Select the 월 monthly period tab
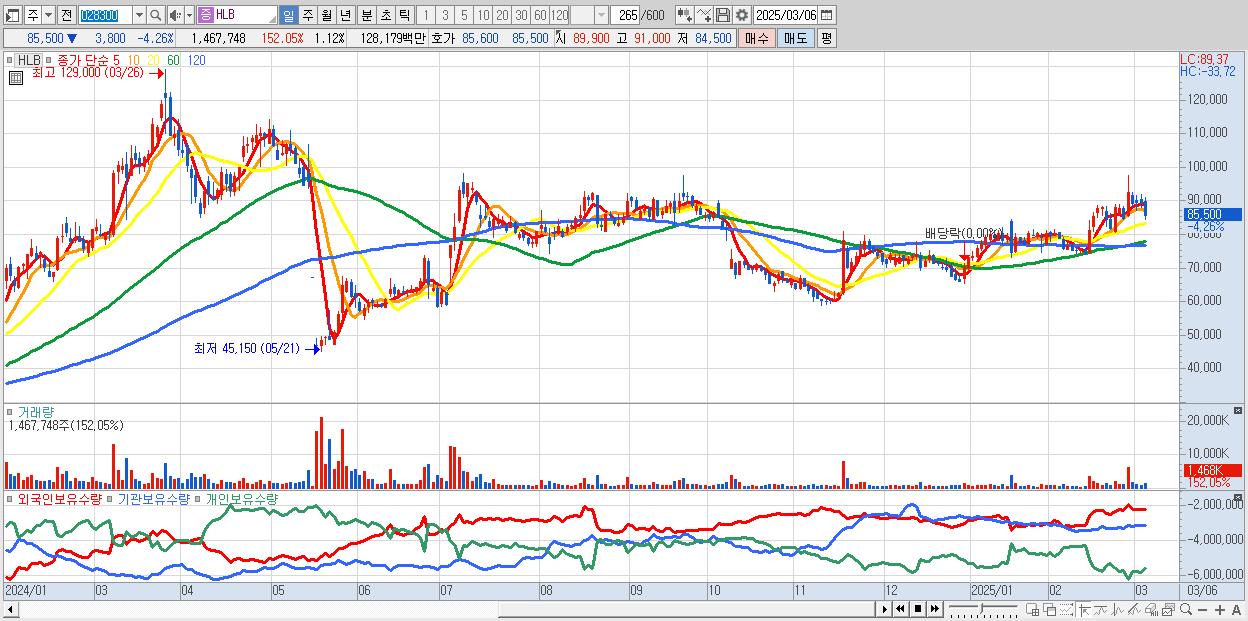Screen dimensions: 1248x621 click(326, 15)
